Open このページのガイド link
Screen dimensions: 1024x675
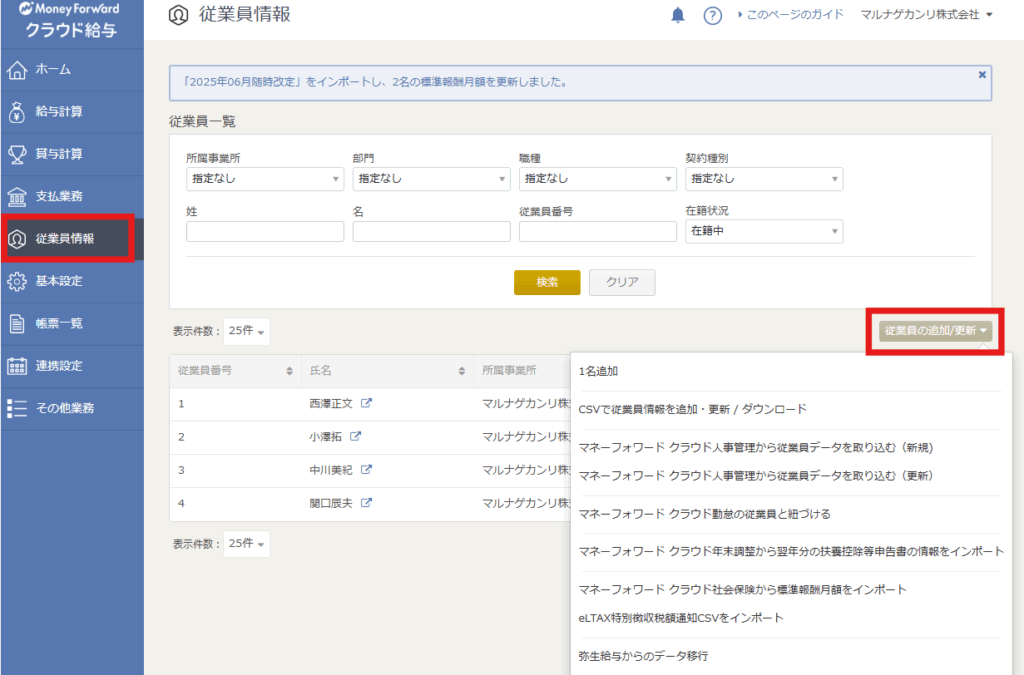(x=790, y=15)
